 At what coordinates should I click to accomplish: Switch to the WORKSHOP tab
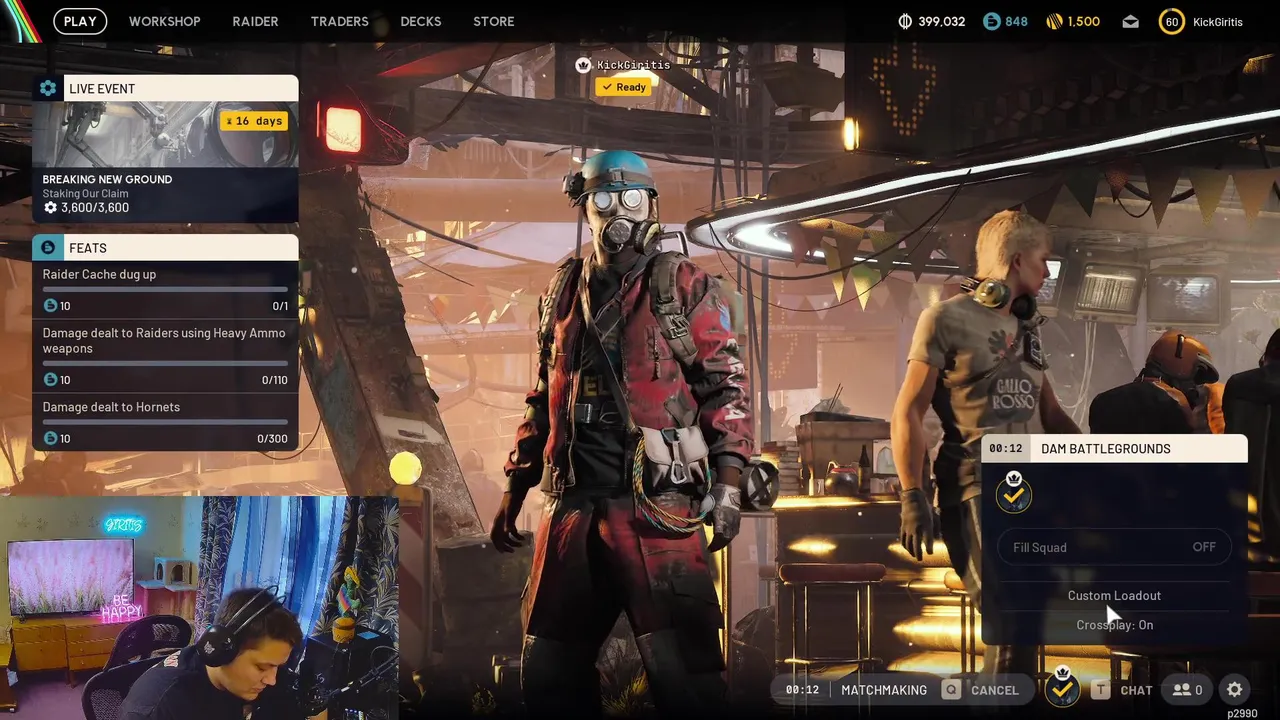coord(164,21)
